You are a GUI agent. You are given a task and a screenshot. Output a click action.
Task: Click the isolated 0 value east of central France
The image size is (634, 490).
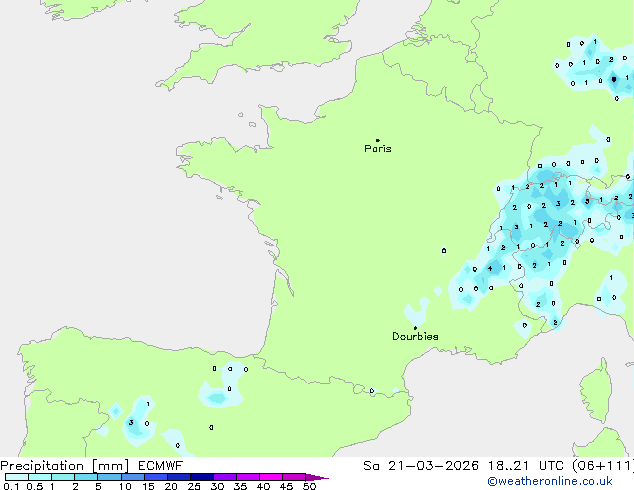tap(444, 251)
